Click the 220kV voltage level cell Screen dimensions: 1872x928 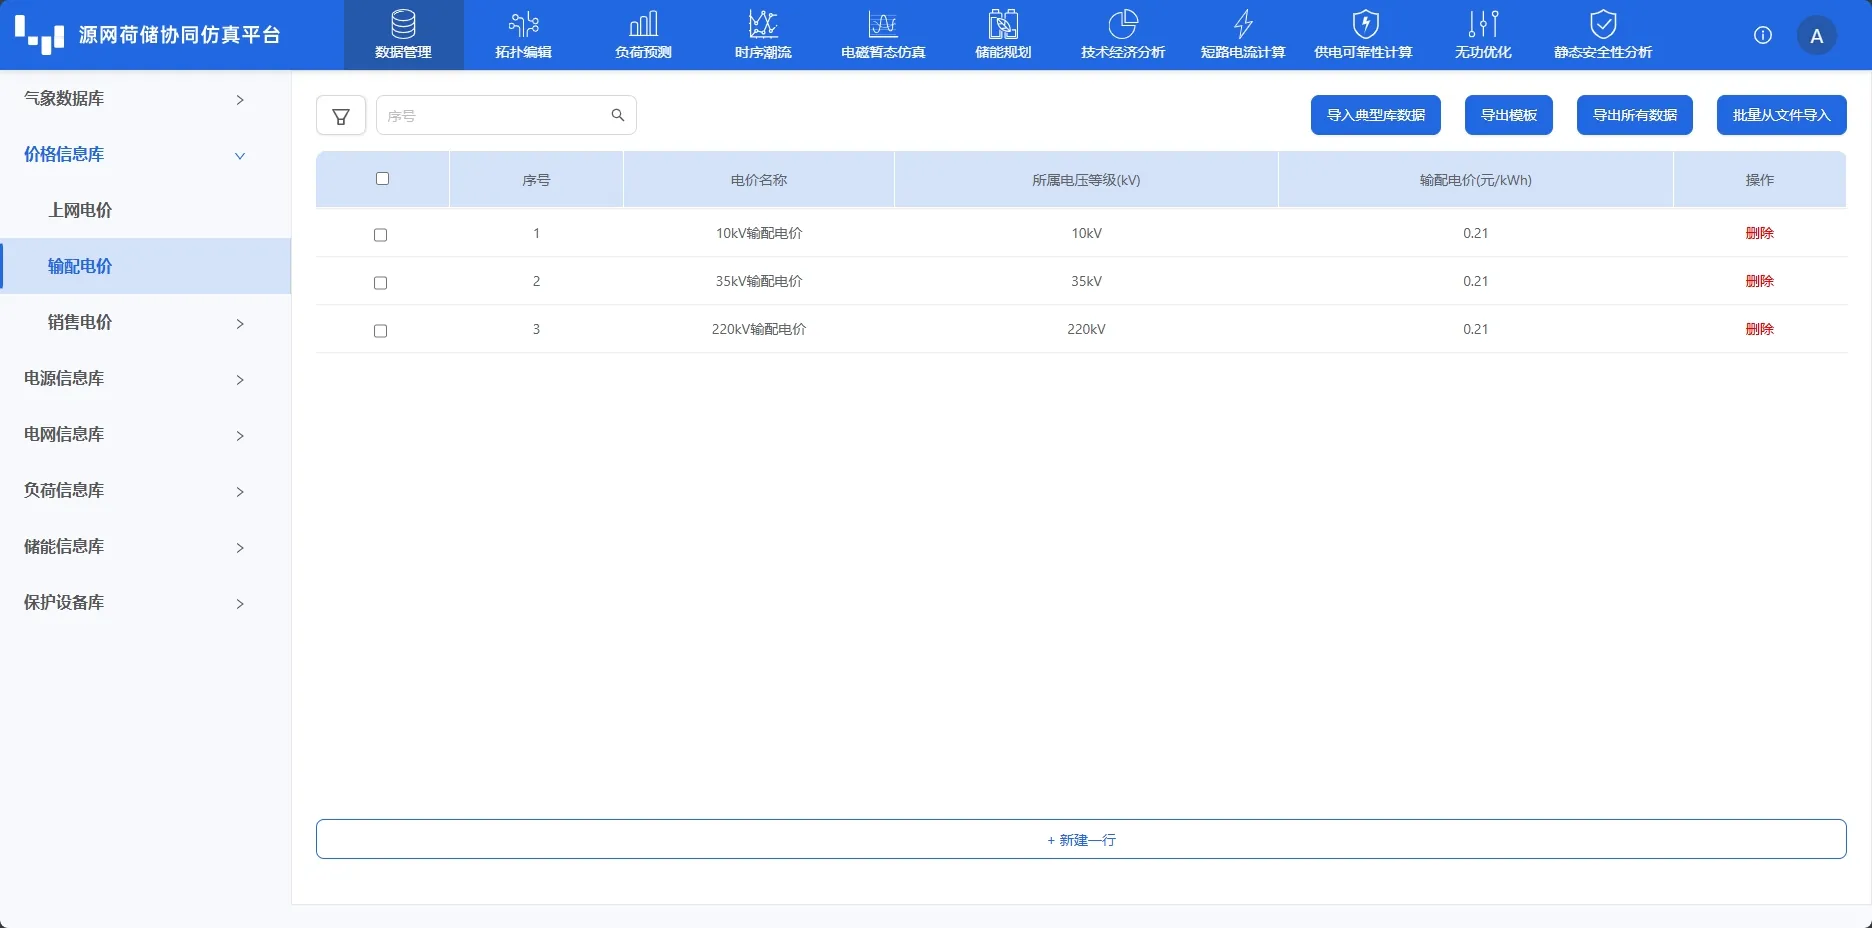tap(1086, 329)
